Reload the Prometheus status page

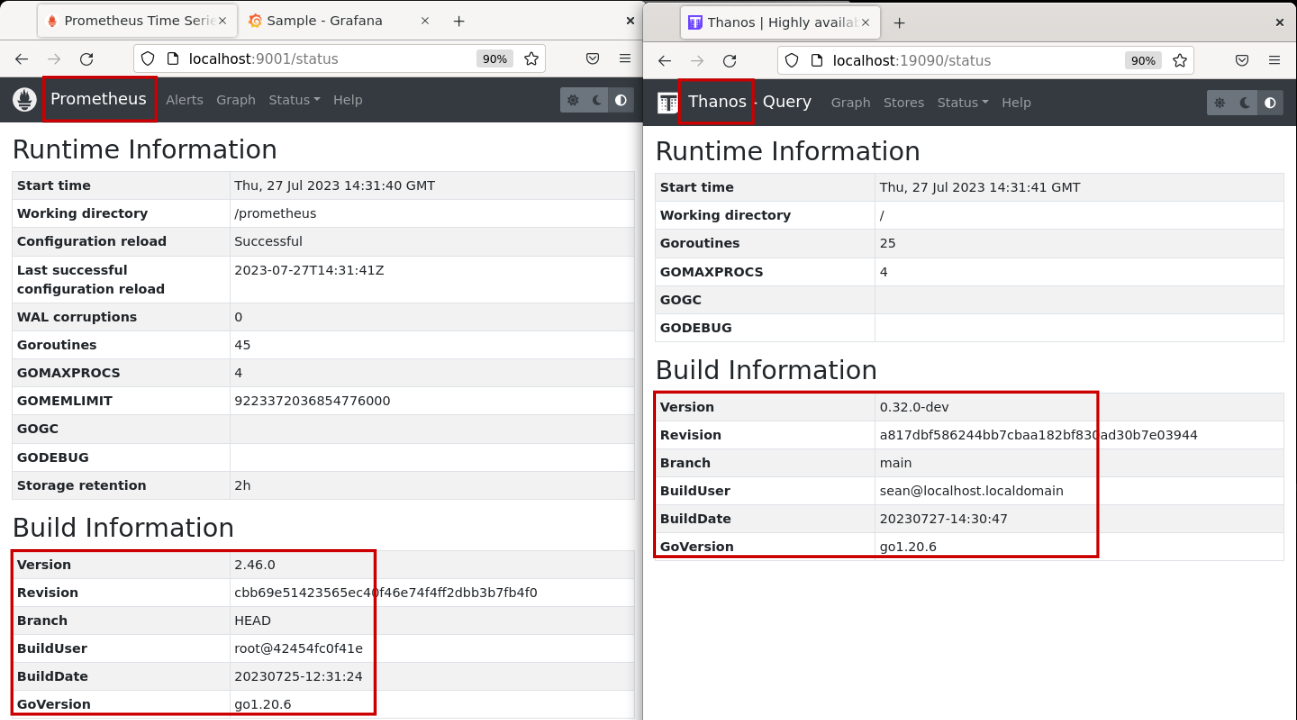[x=87, y=59]
